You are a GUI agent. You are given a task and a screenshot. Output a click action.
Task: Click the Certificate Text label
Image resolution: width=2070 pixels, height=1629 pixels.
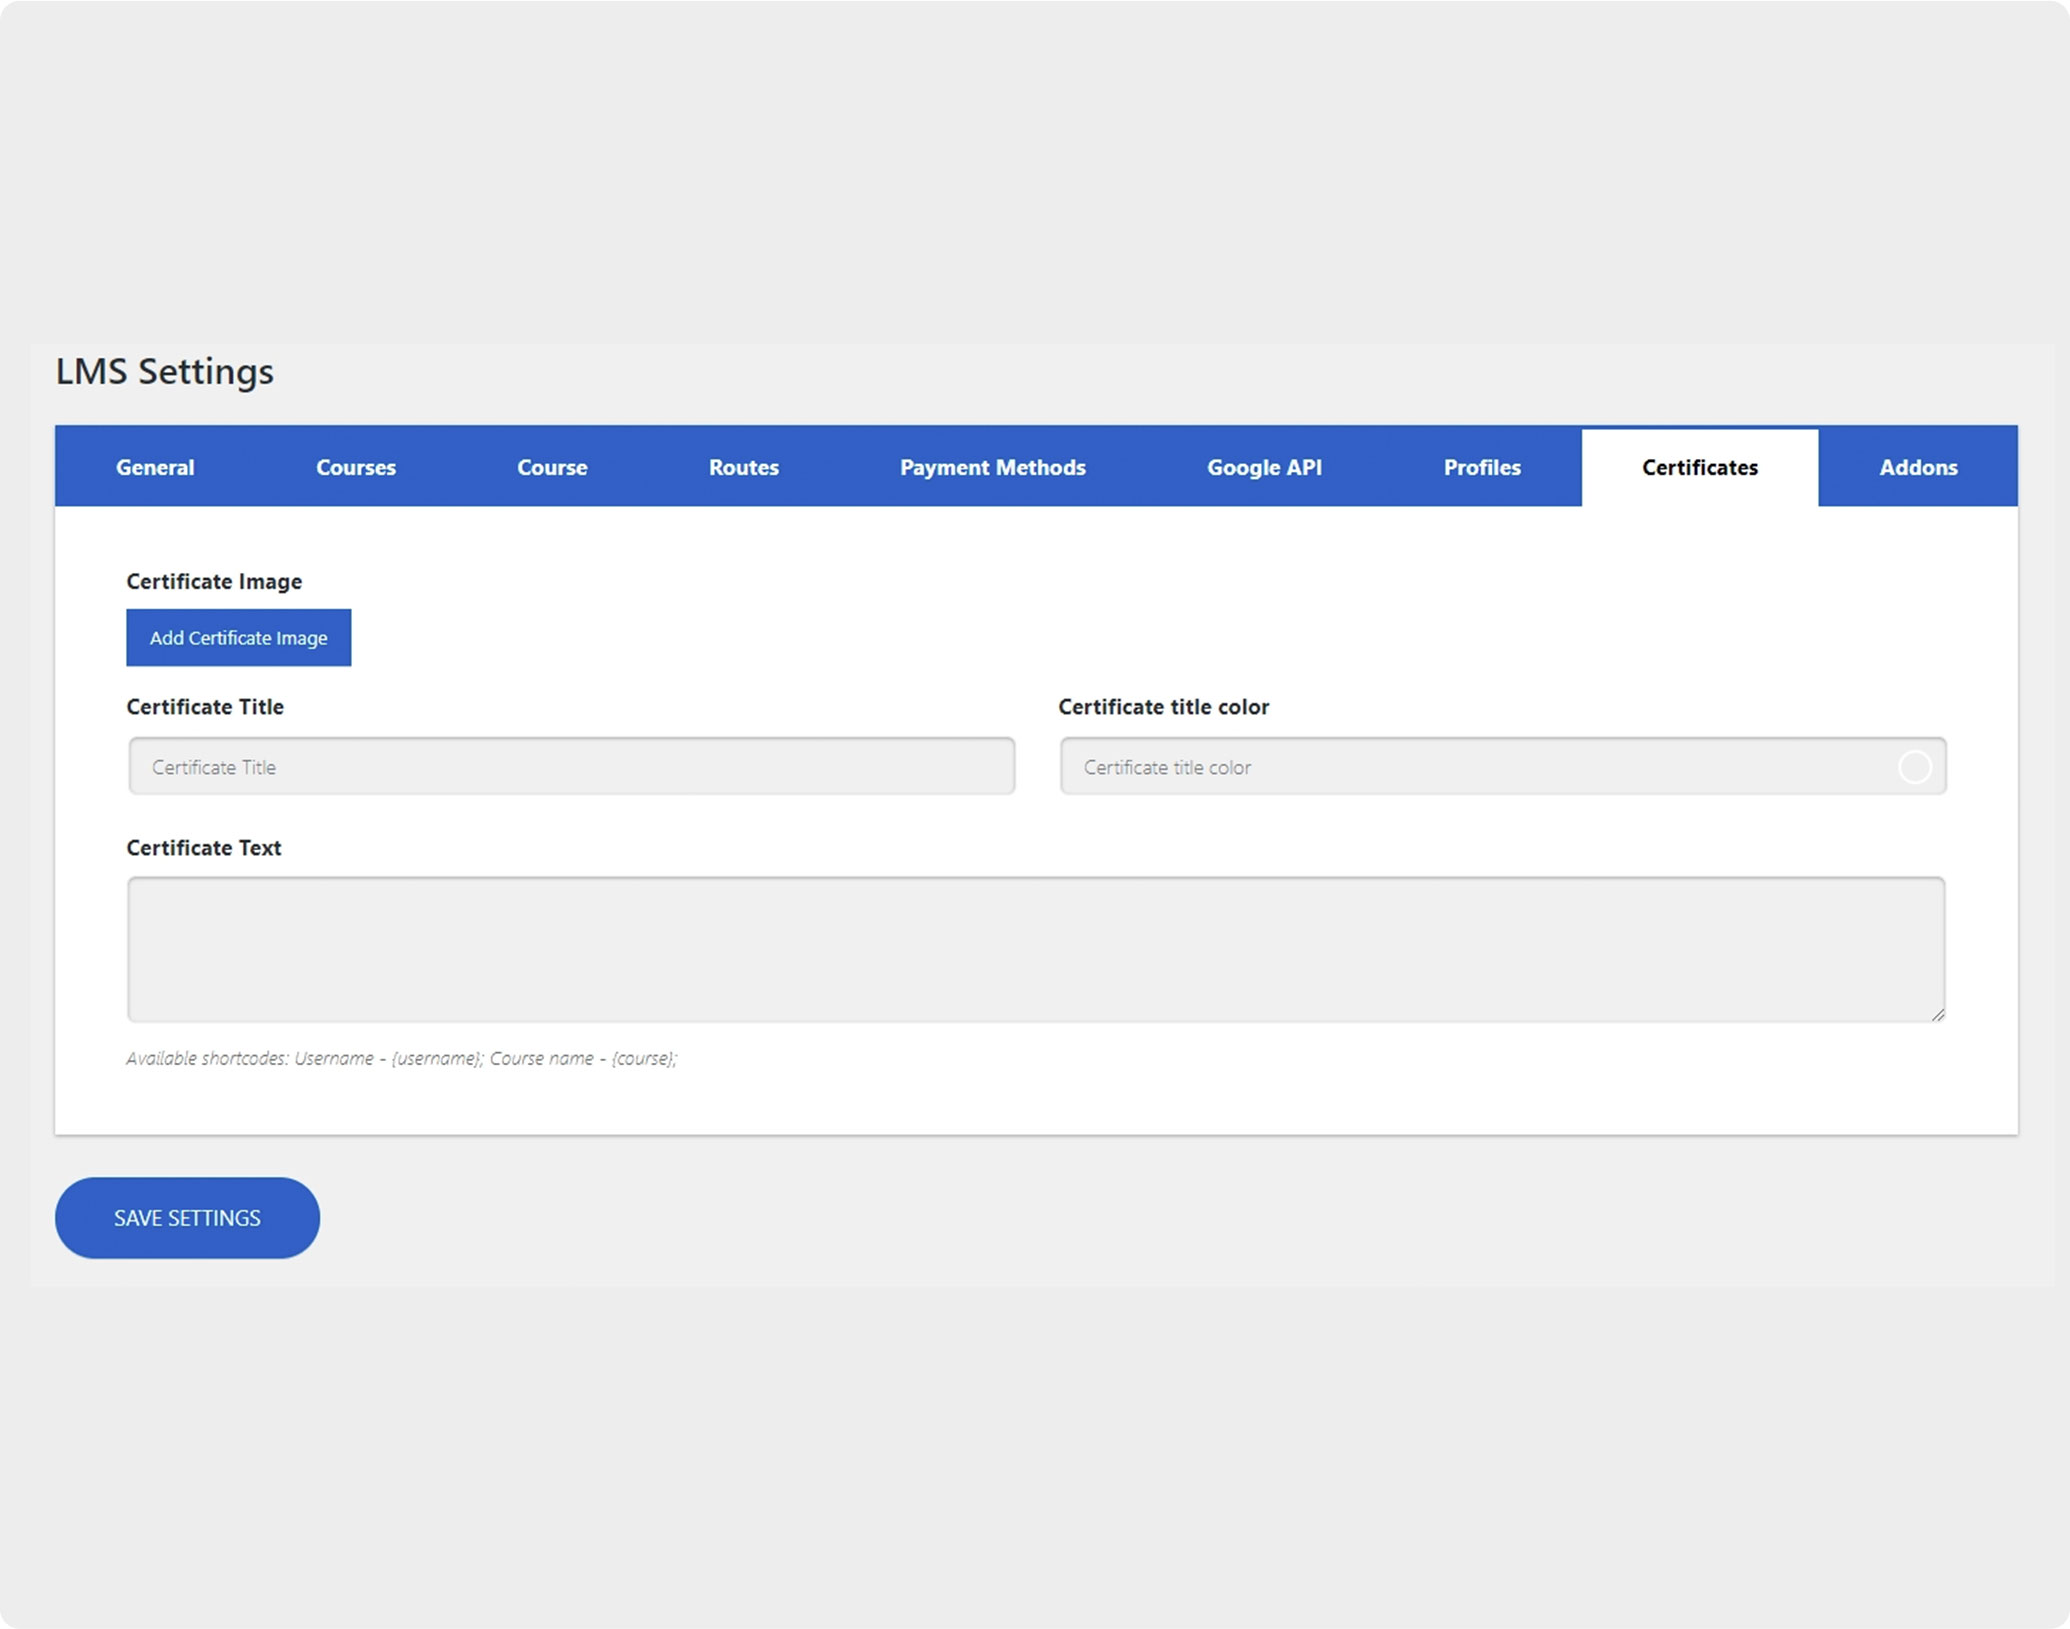tap(203, 847)
